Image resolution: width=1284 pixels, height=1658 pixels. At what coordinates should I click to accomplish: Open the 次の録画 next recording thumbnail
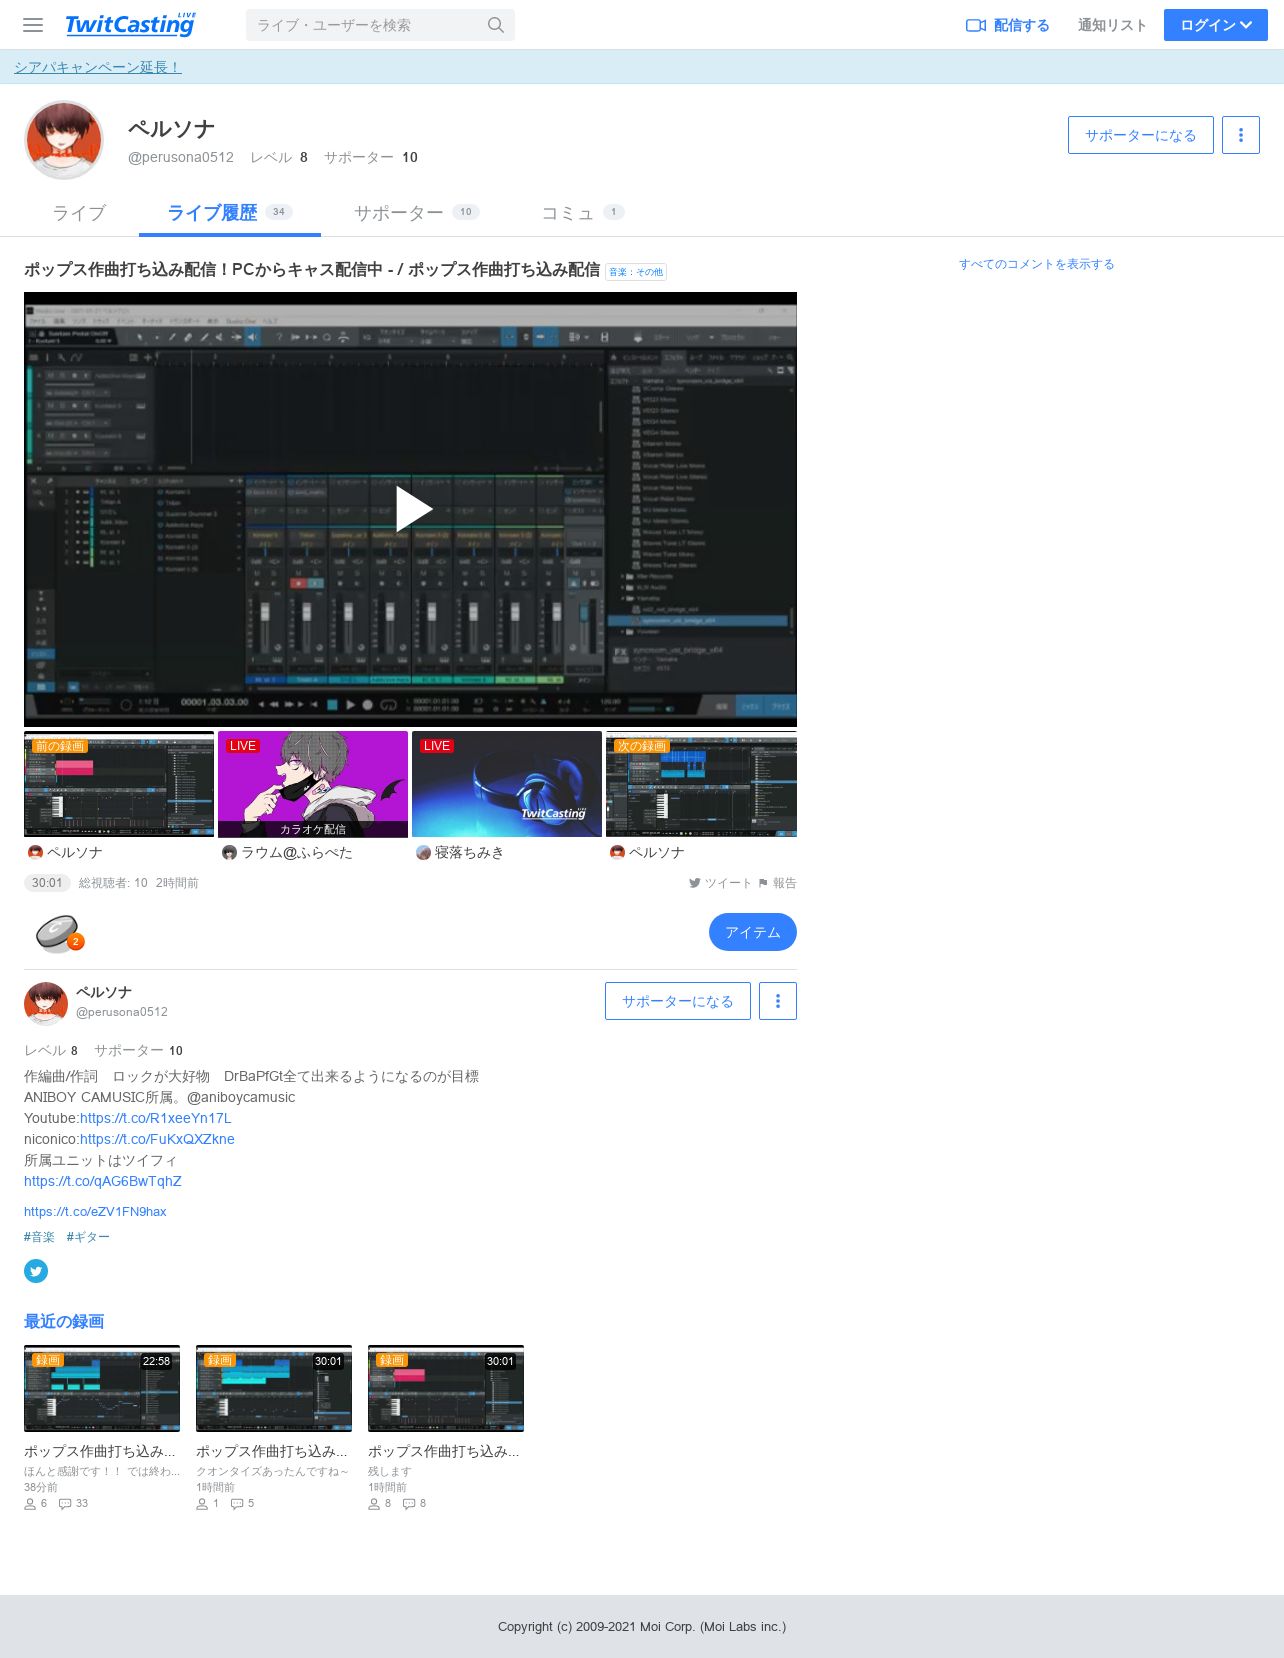click(x=701, y=784)
